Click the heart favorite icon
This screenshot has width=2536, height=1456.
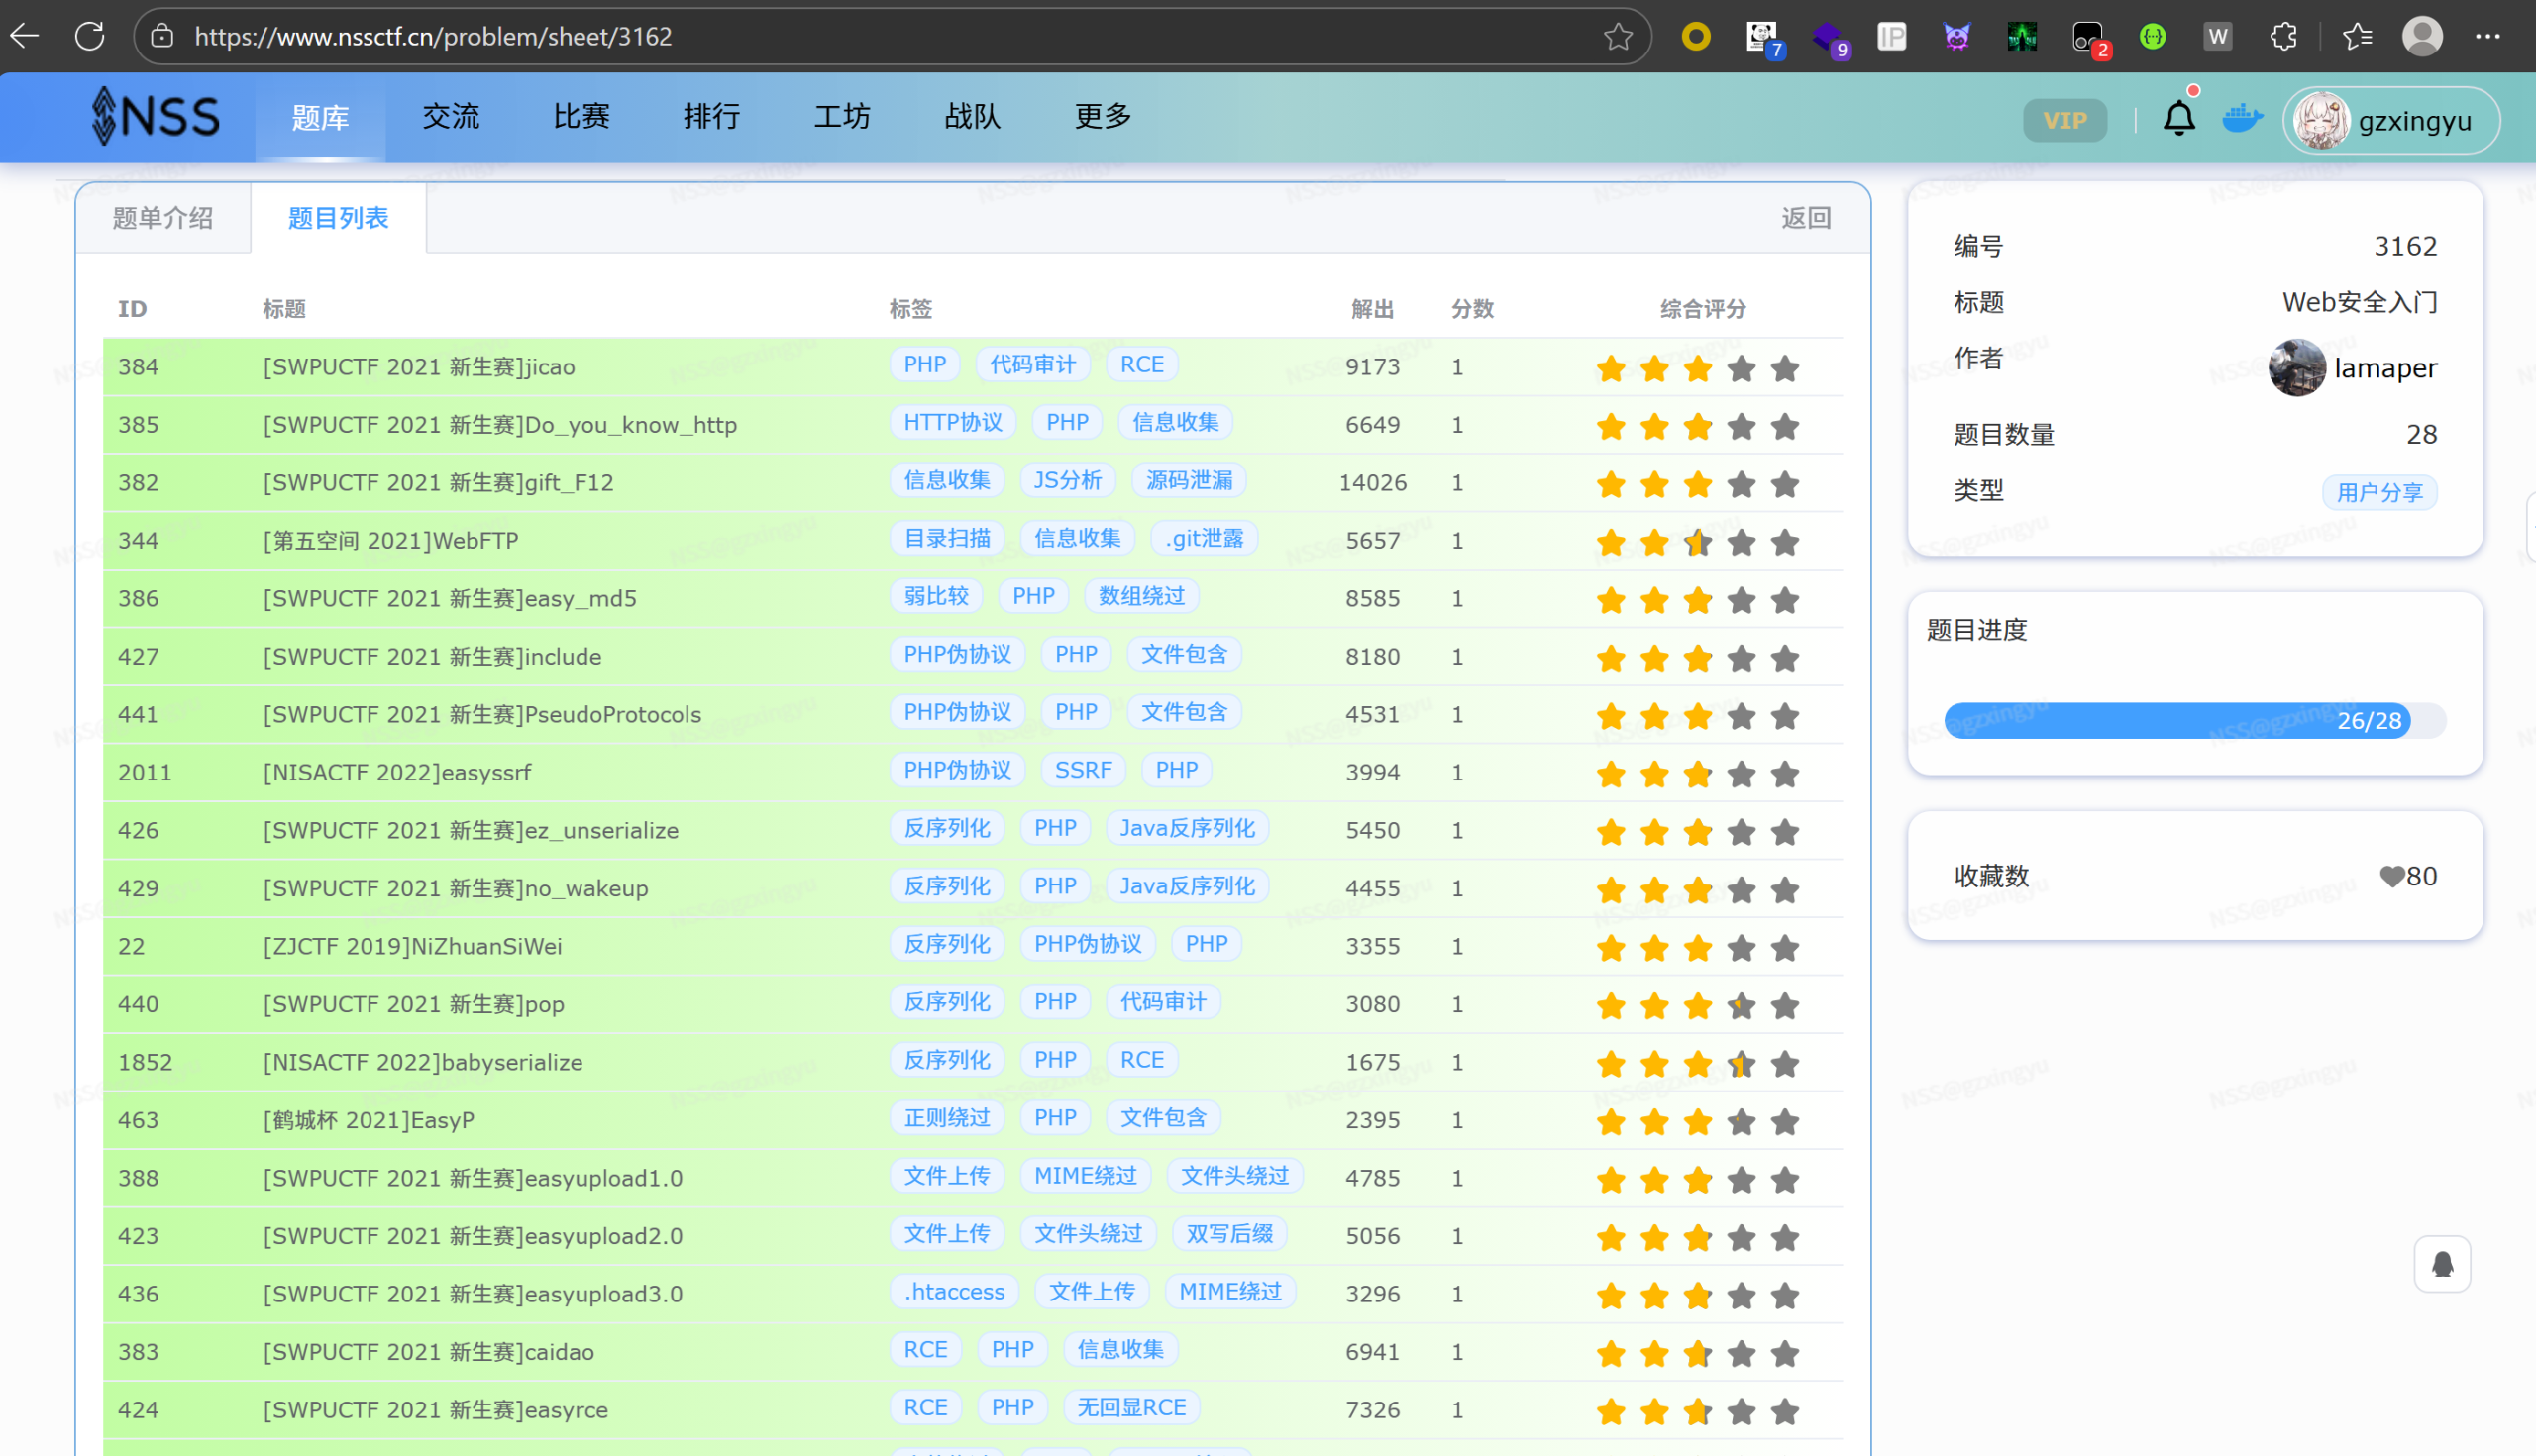[2391, 876]
